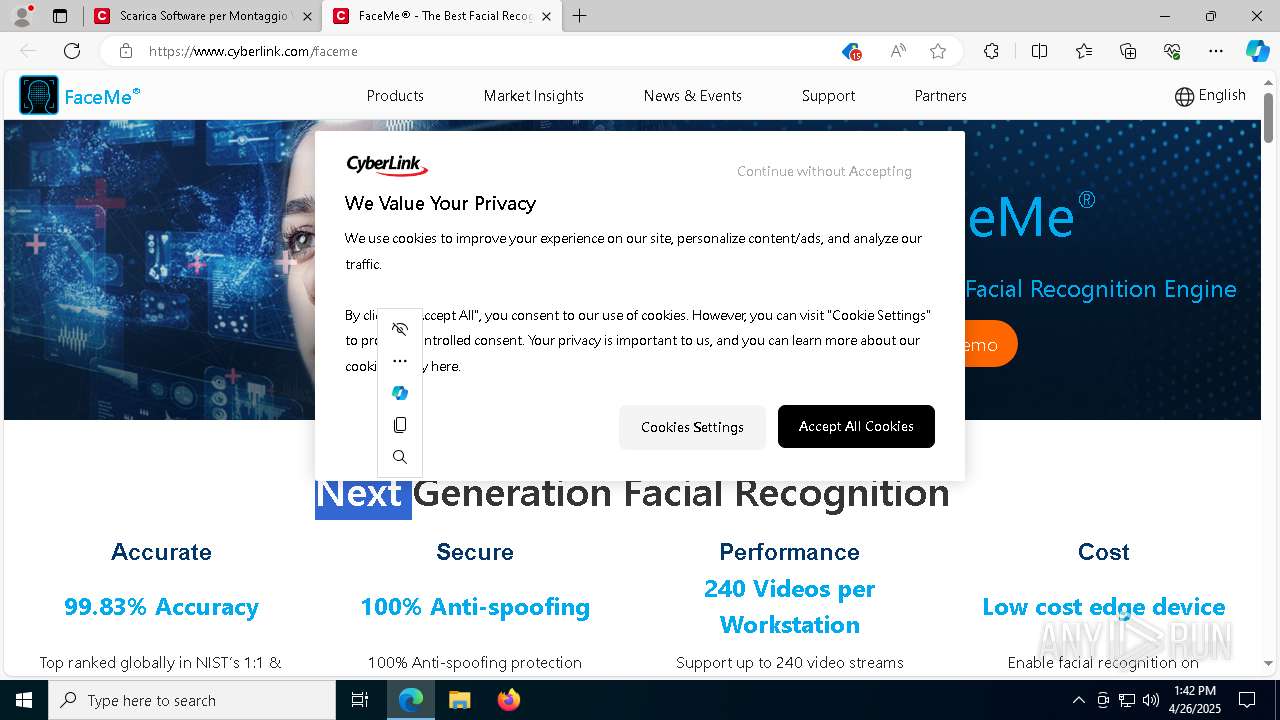Viewport: 1280px width, 720px height.
Task: Open the Favorites list icon
Action: (1084, 51)
